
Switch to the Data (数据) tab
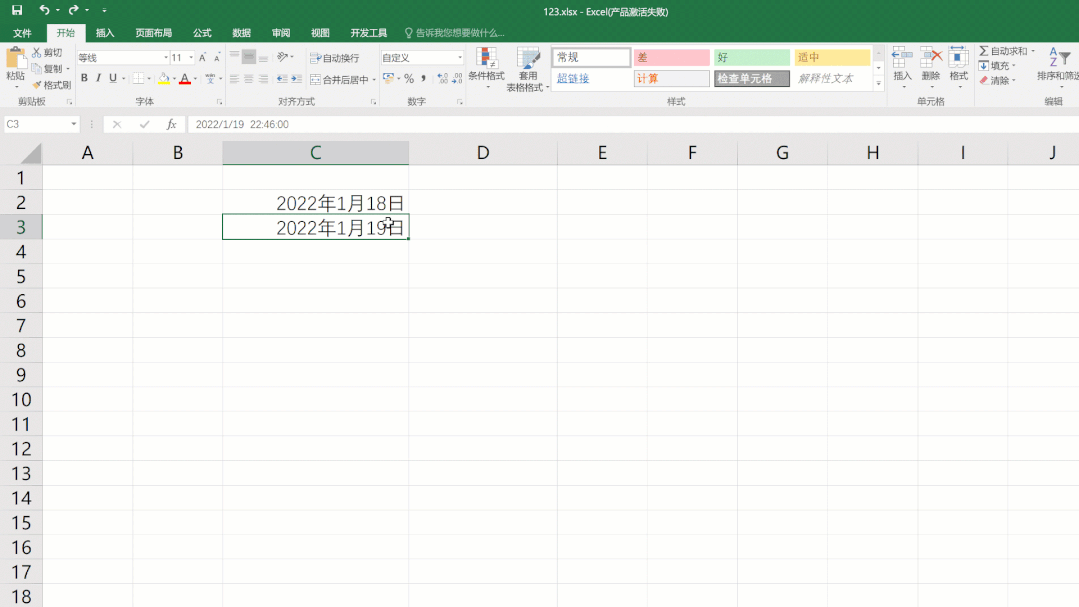(x=242, y=33)
